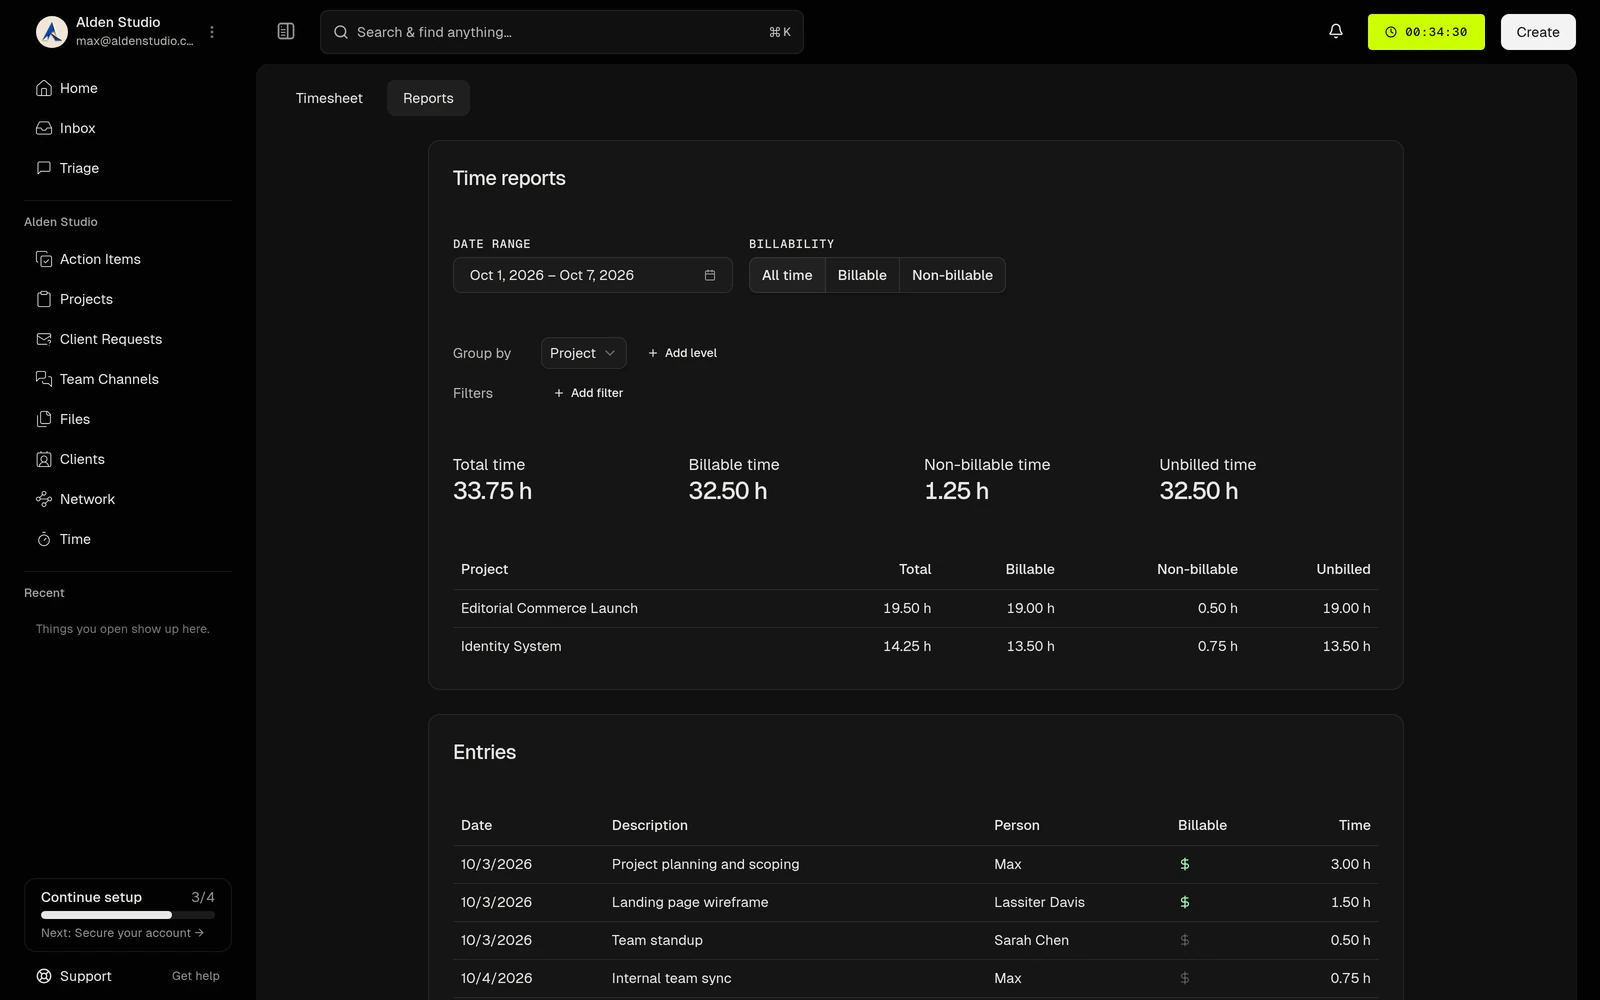
Task: Select the Billable filter option
Action: pyautogui.click(x=862, y=275)
